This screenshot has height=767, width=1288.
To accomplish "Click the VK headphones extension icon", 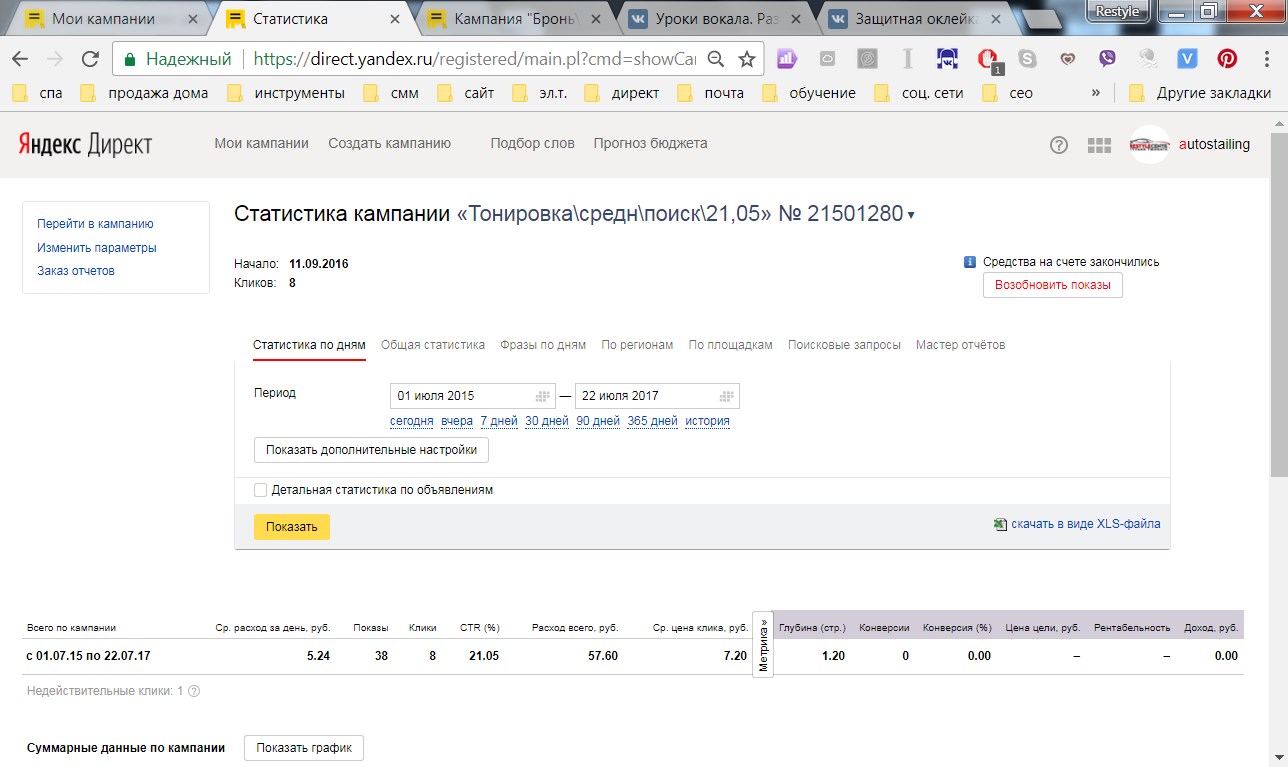I will pos(947,59).
